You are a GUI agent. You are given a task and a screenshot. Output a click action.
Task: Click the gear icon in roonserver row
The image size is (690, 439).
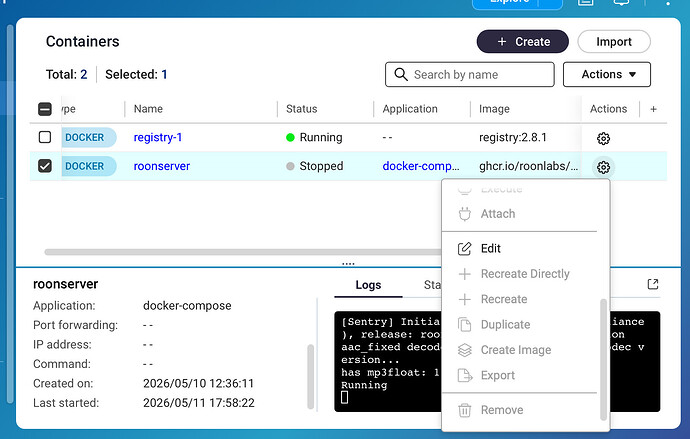click(x=603, y=167)
